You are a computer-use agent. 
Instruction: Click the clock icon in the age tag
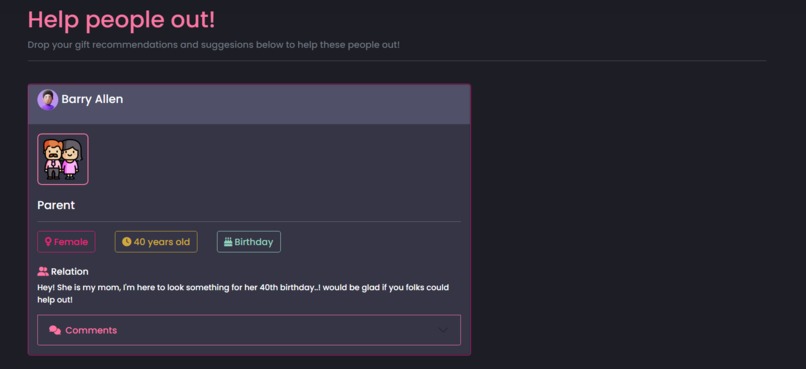(x=126, y=242)
